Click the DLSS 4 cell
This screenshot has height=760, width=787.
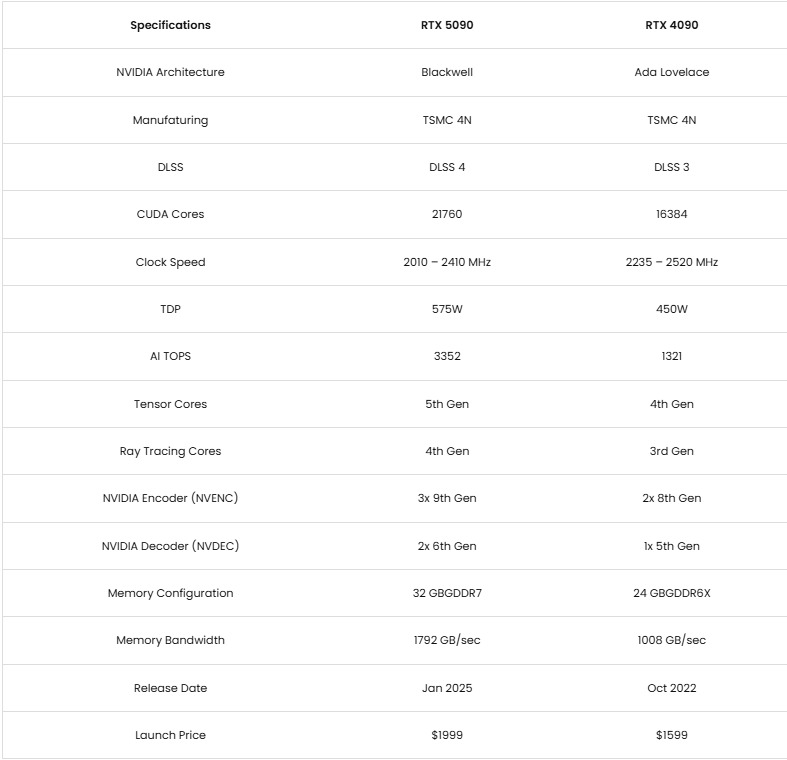click(x=446, y=167)
